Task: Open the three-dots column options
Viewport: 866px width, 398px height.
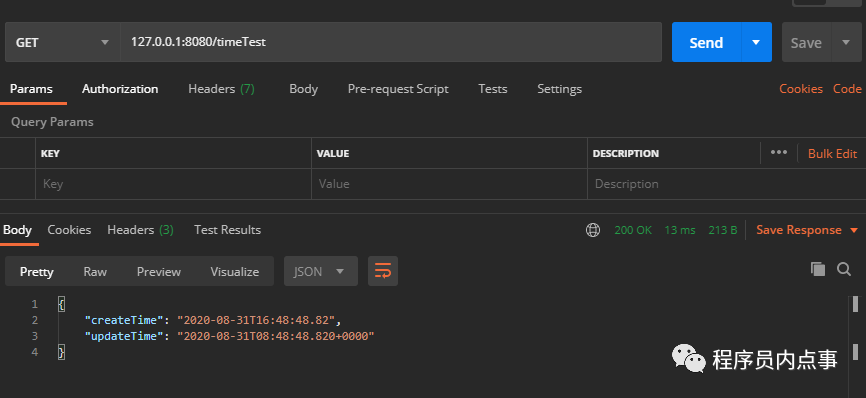Action: point(779,152)
